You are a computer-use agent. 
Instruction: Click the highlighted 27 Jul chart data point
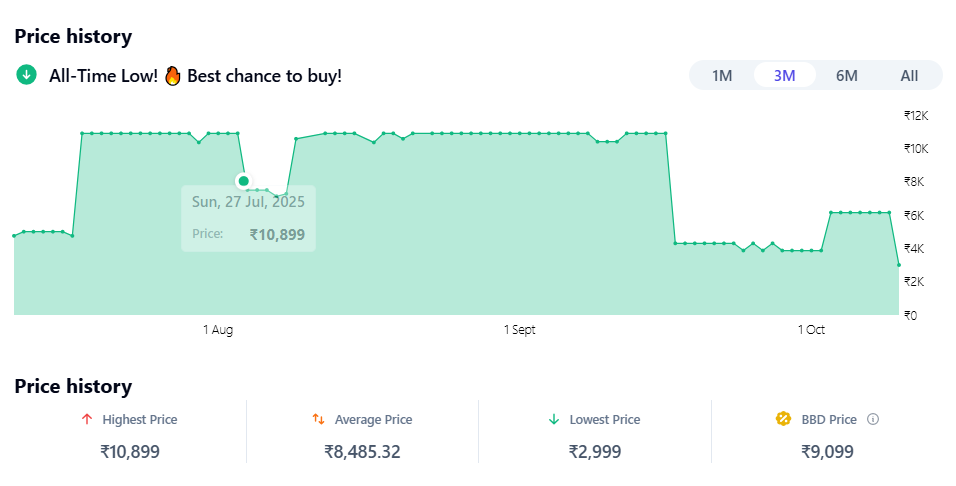tap(243, 181)
